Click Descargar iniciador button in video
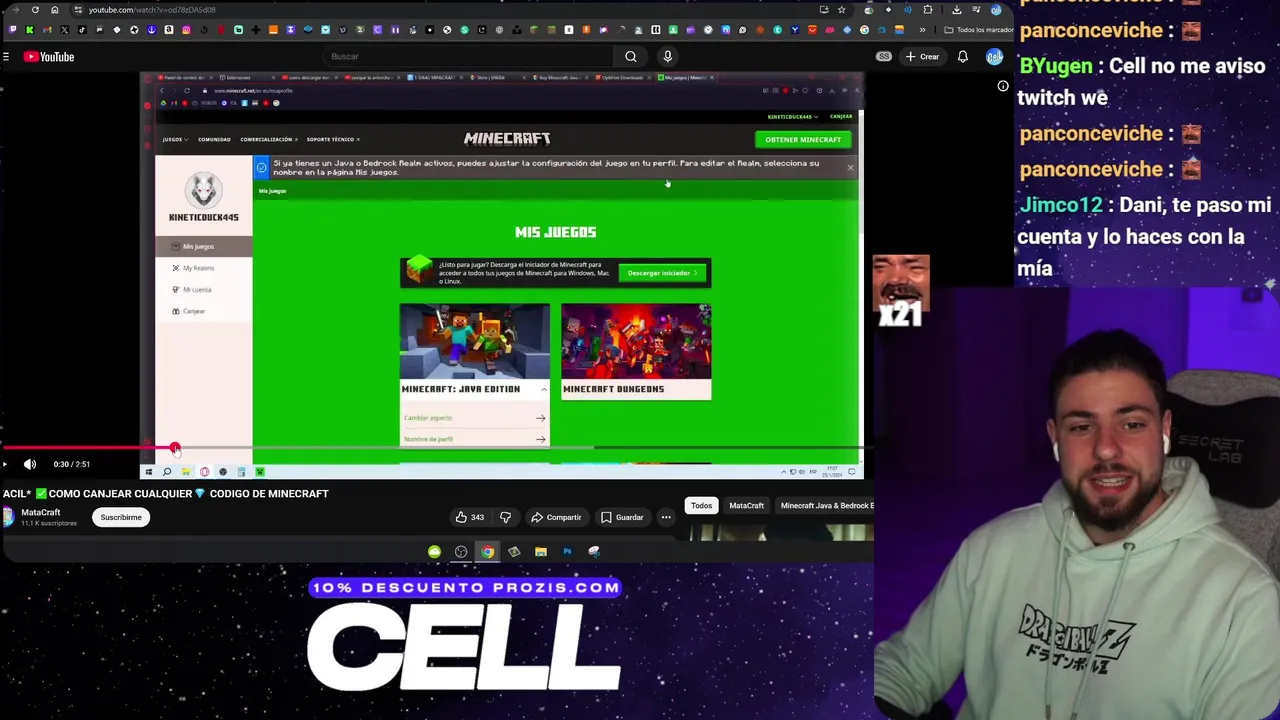Viewport: 1280px width, 720px height. pyautogui.click(x=662, y=273)
